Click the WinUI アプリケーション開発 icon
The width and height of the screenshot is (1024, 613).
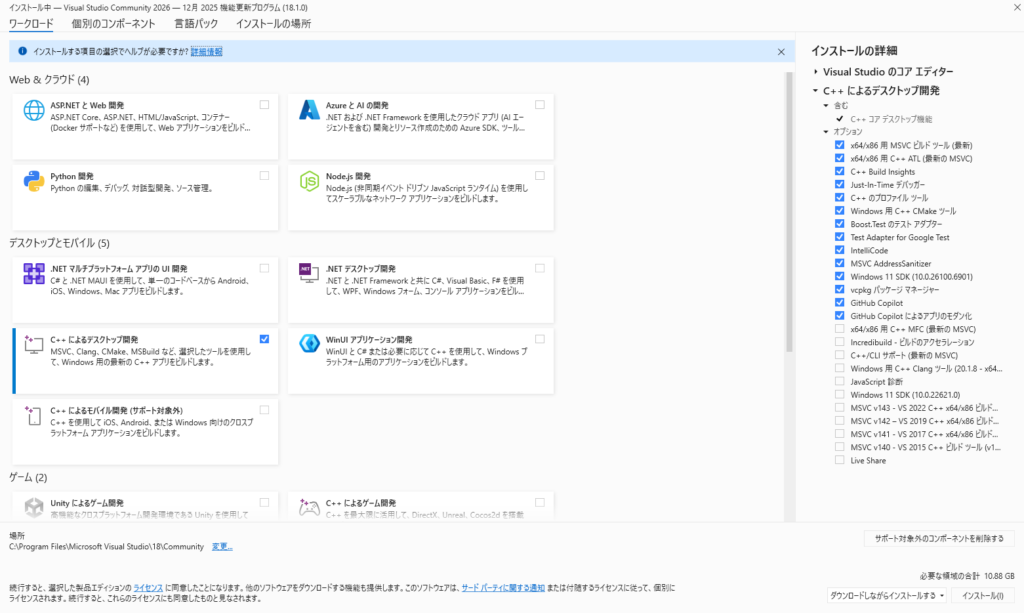click(309, 345)
